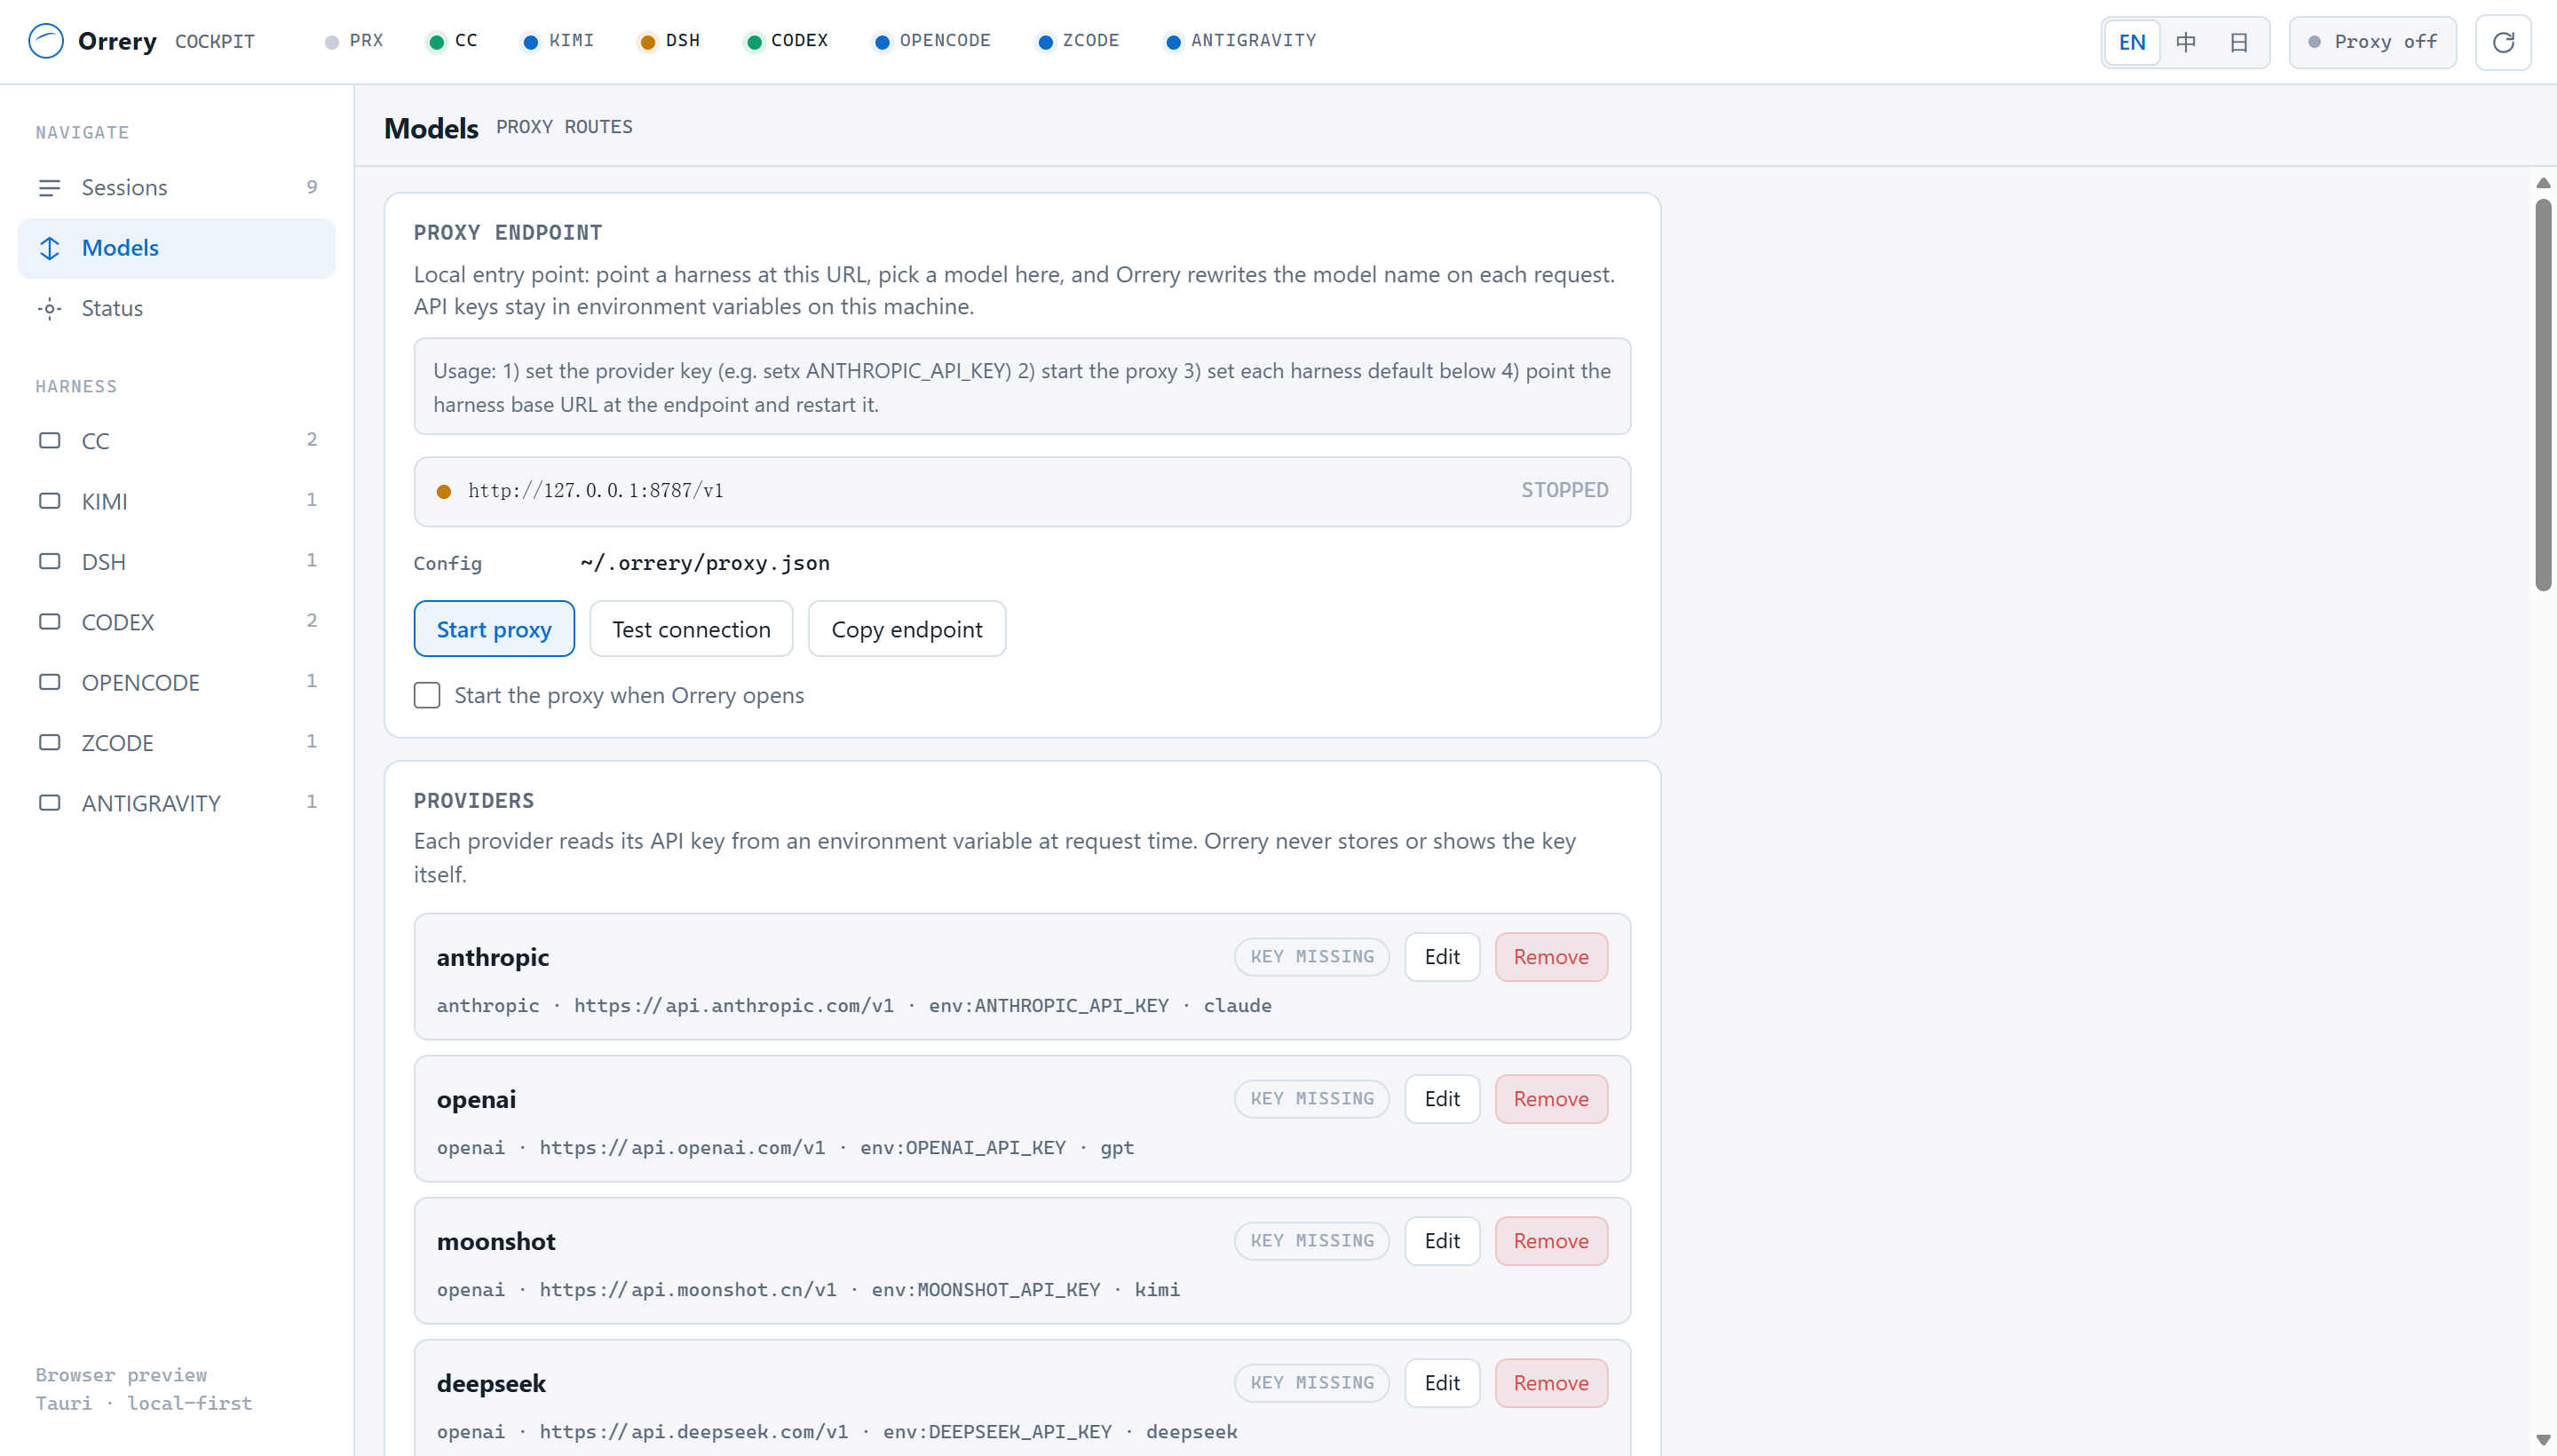2557x1456 pixels.
Task: Click the https://api.moonshot.cn/v1 URL text
Action: (688, 1290)
